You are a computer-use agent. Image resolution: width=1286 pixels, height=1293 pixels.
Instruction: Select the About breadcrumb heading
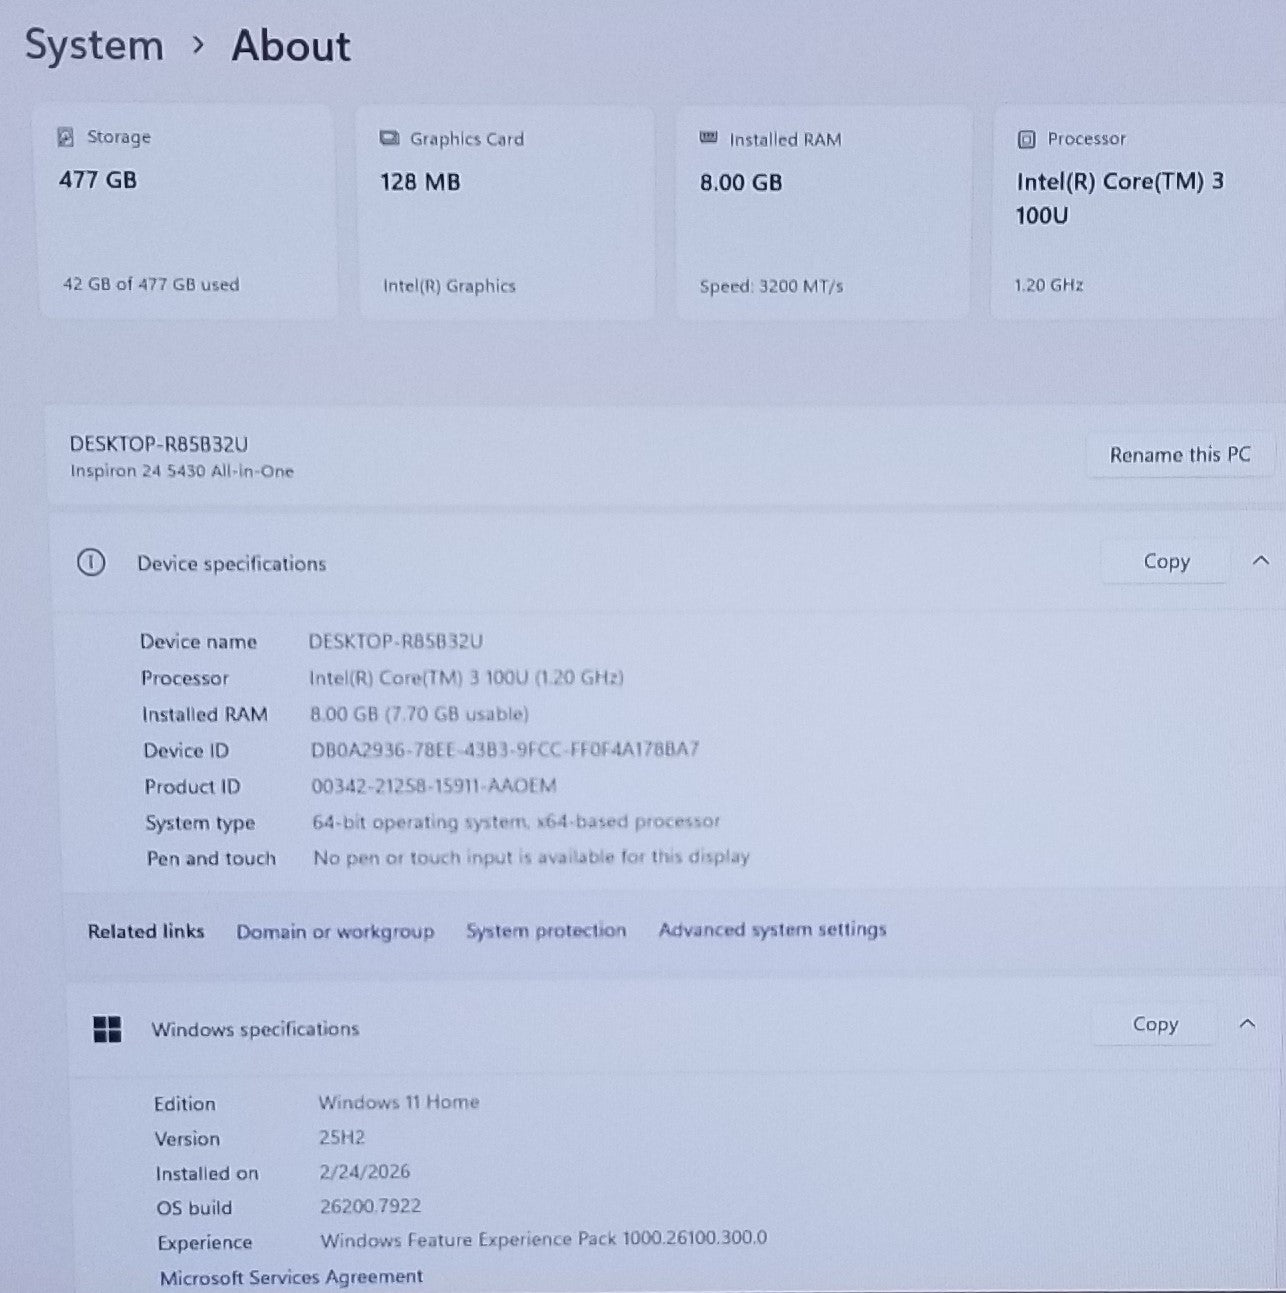tap(291, 46)
